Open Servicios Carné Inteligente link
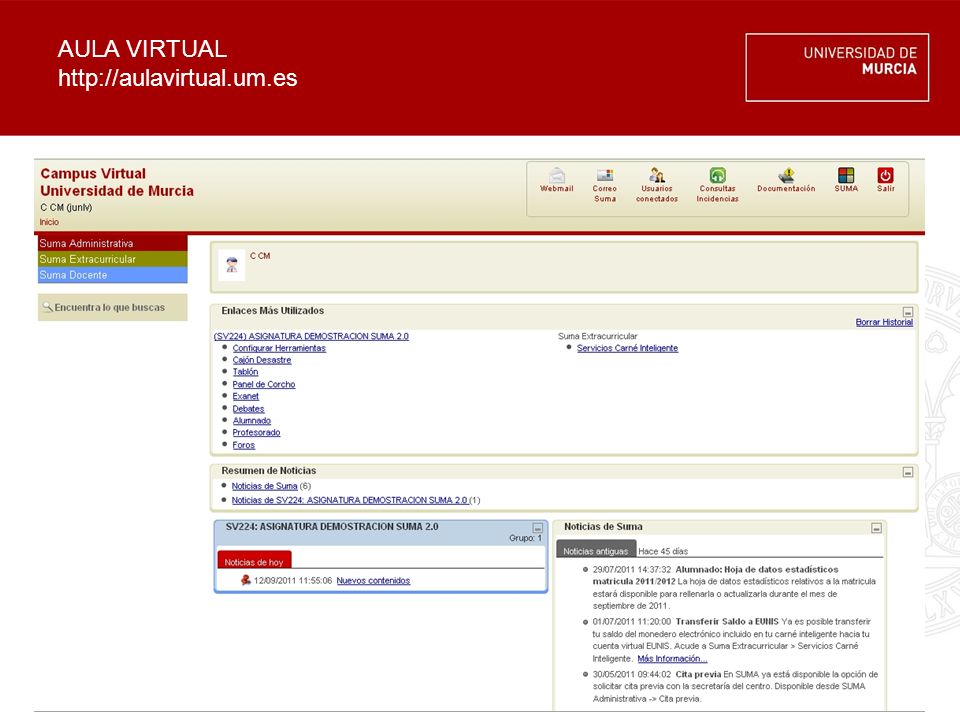 coord(628,348)
